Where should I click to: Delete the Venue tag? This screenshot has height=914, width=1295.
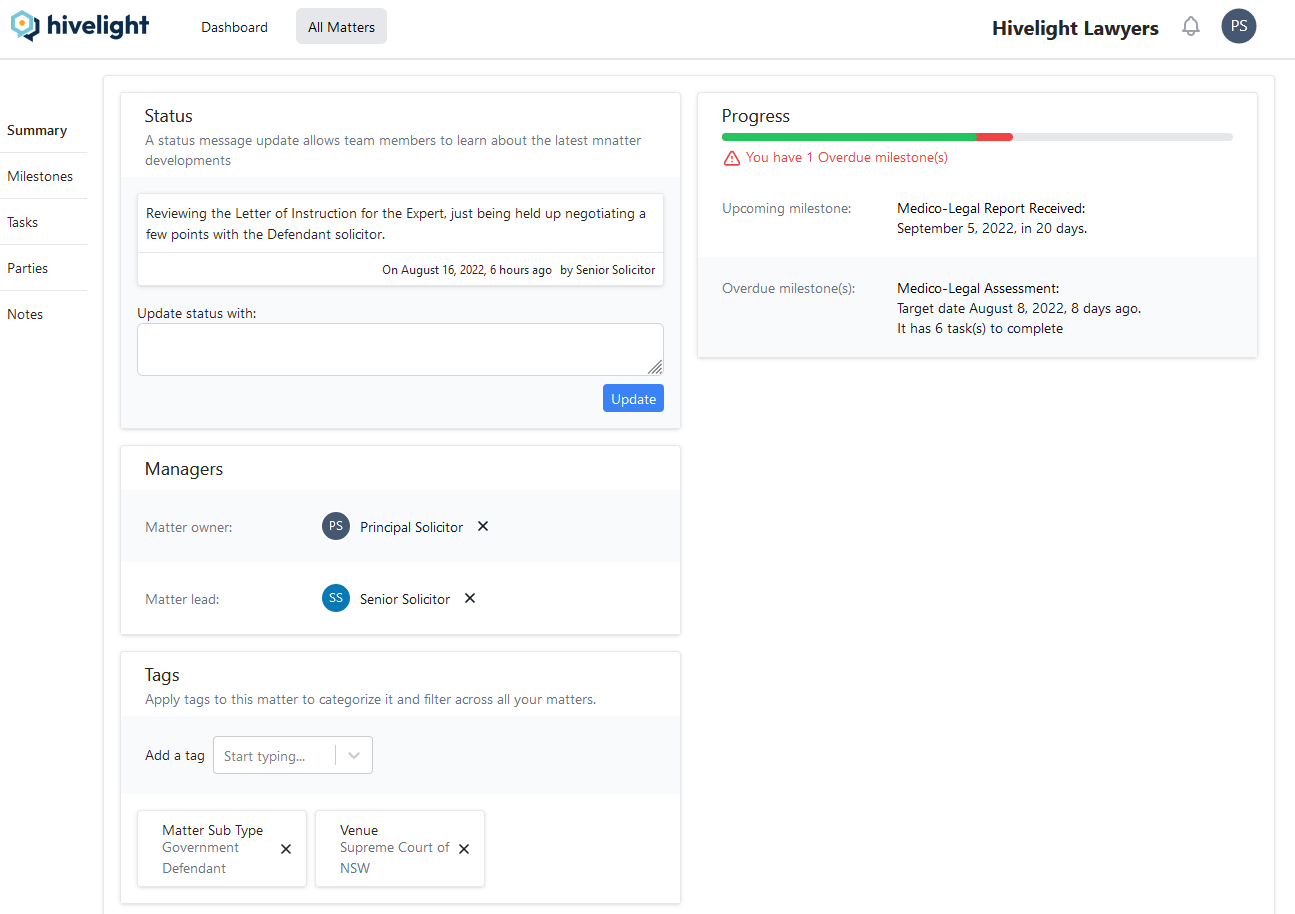point(464,849)
